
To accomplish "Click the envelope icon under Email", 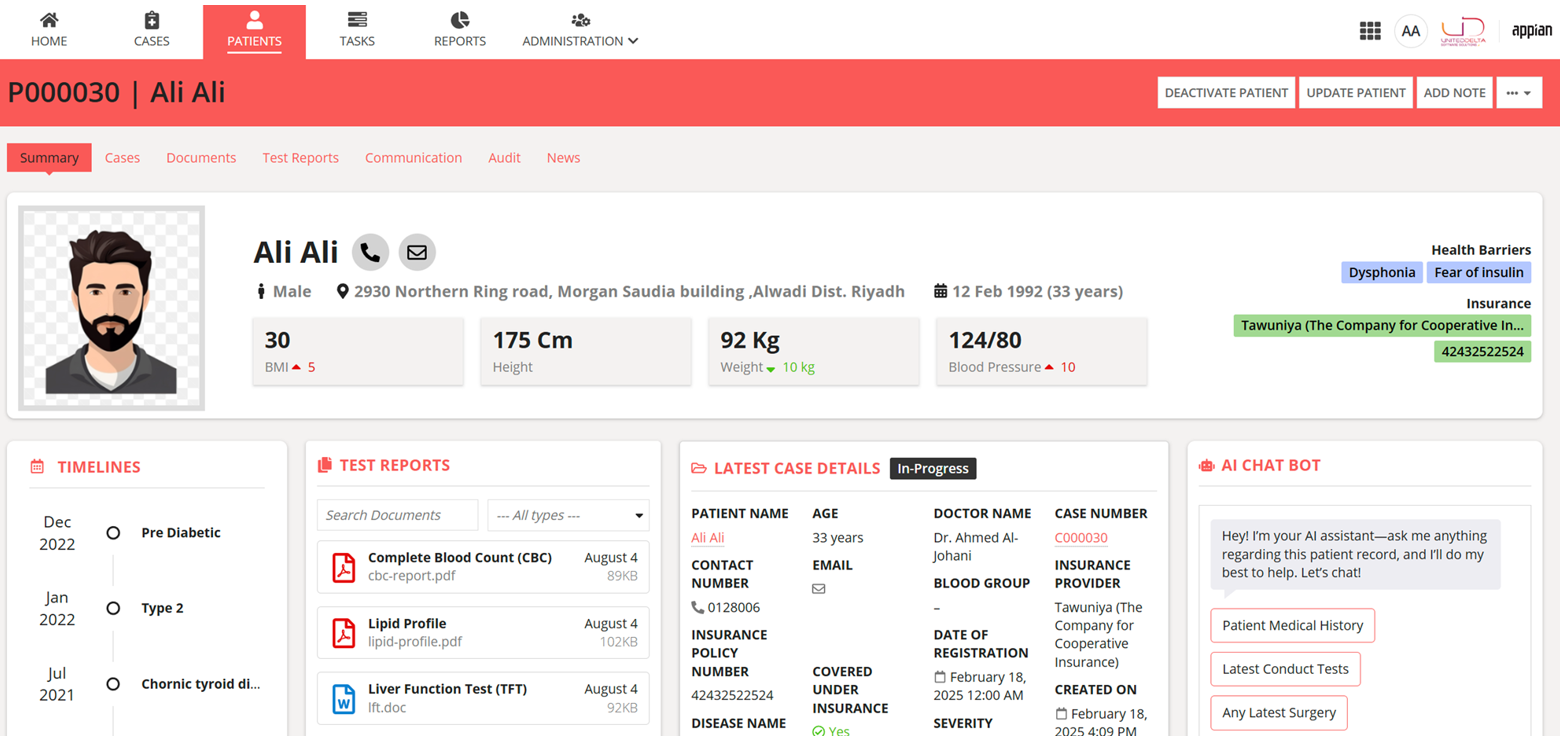I will [x=819, y=589].
